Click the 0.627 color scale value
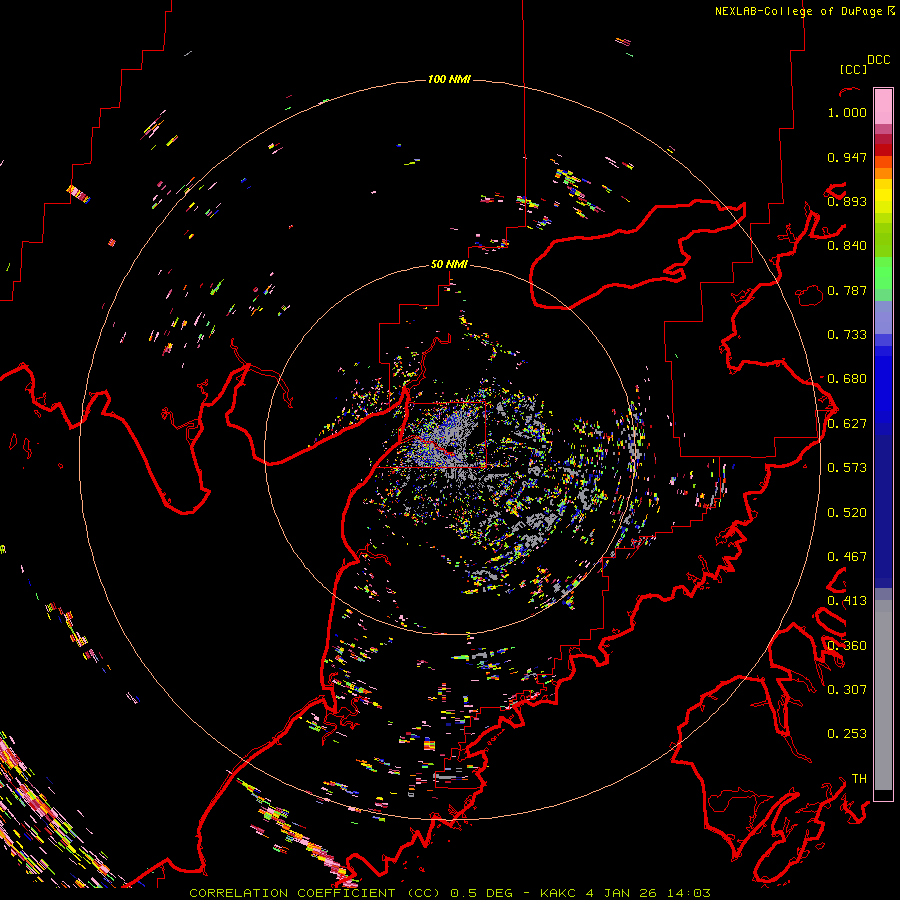 (x=847, y=424)
